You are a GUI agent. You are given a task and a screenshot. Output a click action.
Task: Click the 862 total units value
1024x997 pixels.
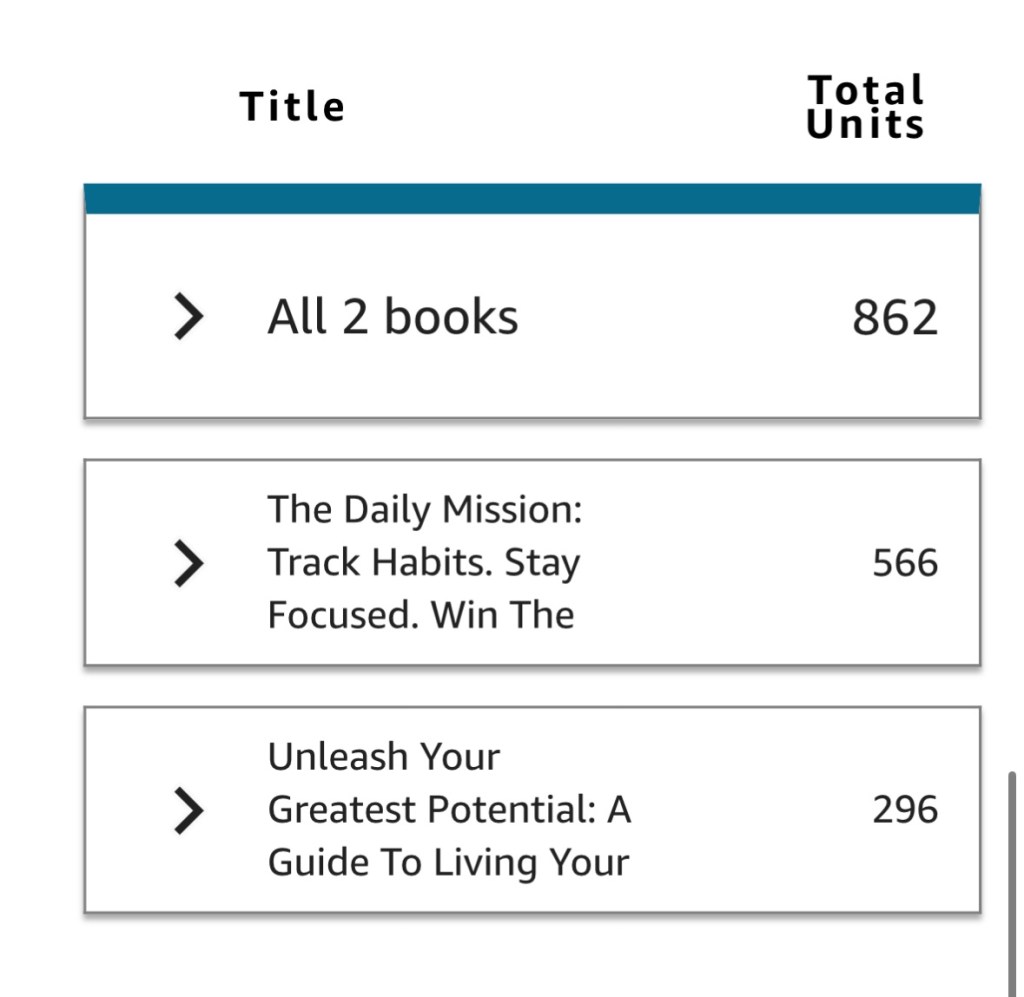coord(895,318)
